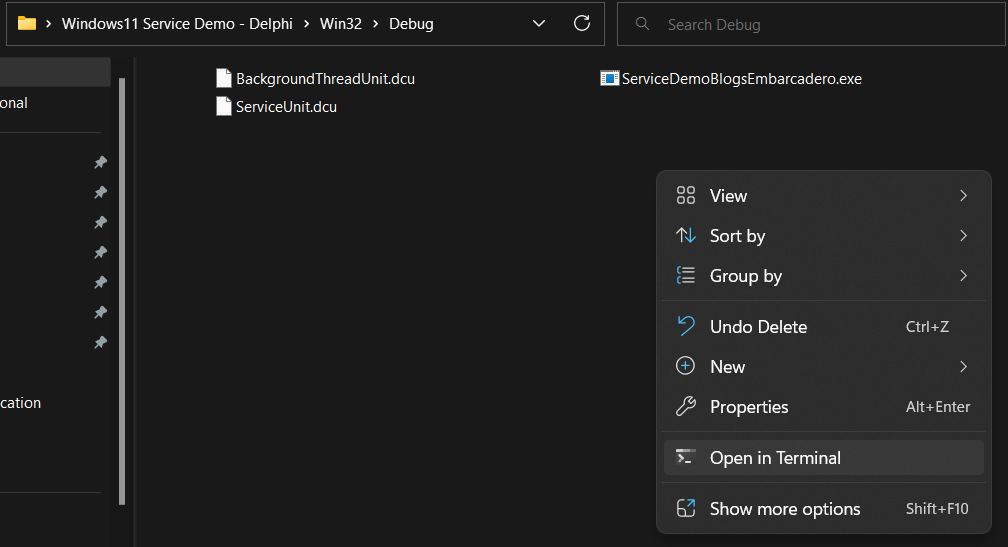Open Show more options entry
Image resolution: width=1008 pixels, height=547 pixels.
pos(784,508)
